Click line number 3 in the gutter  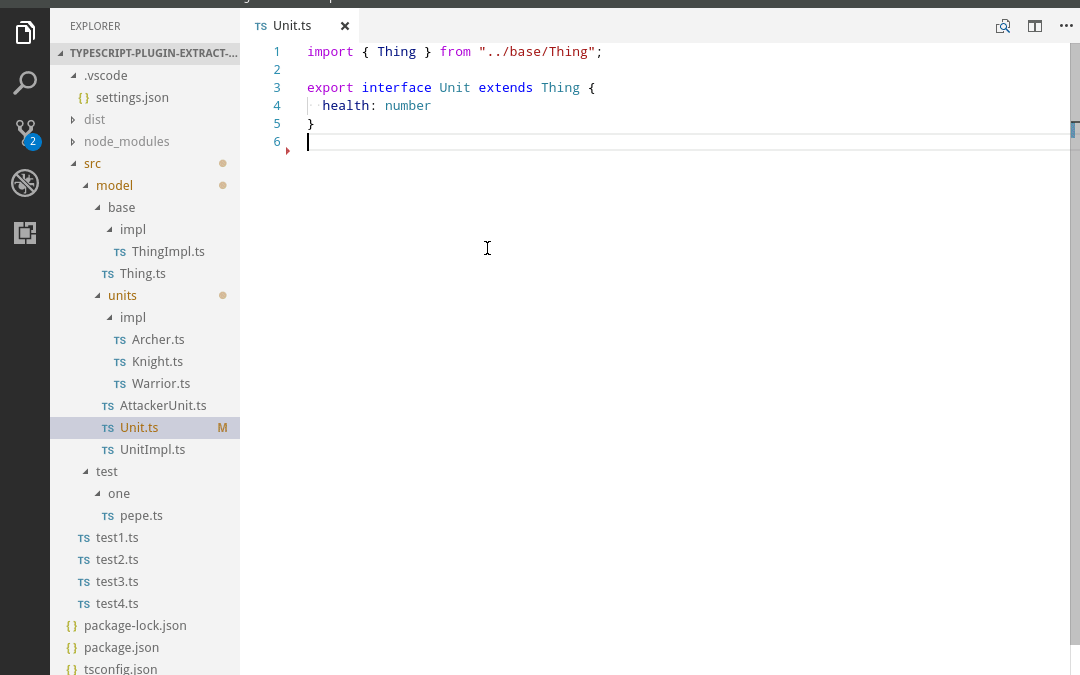coord(277,87)
